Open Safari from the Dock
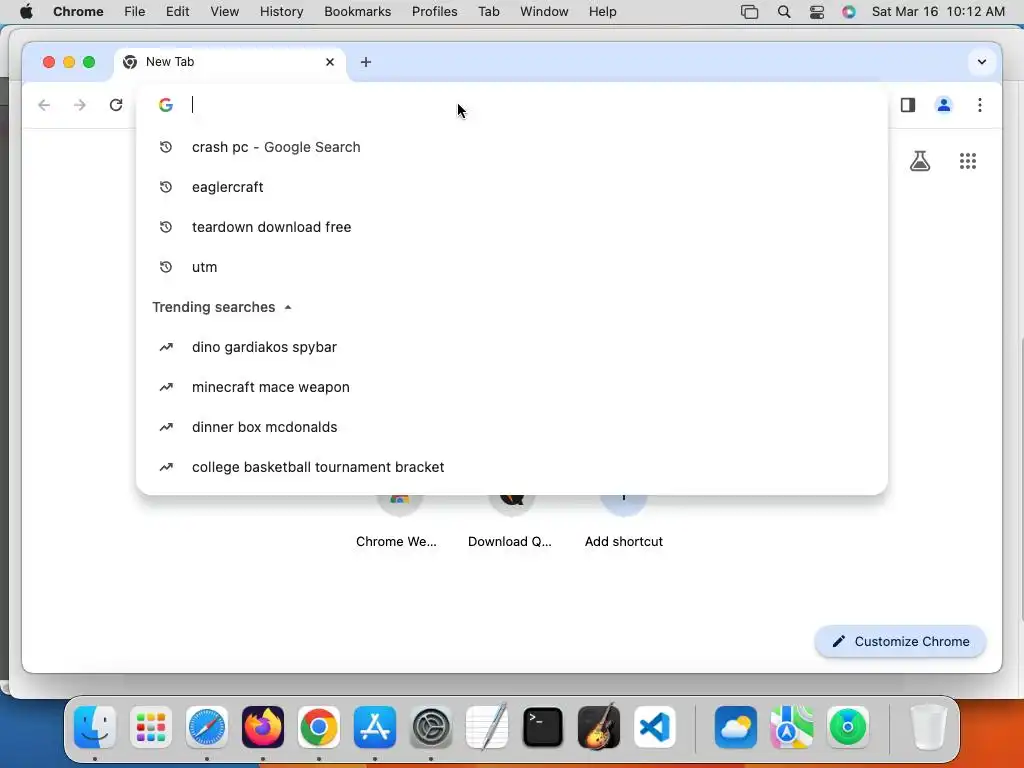 click(x=207, y=727)
